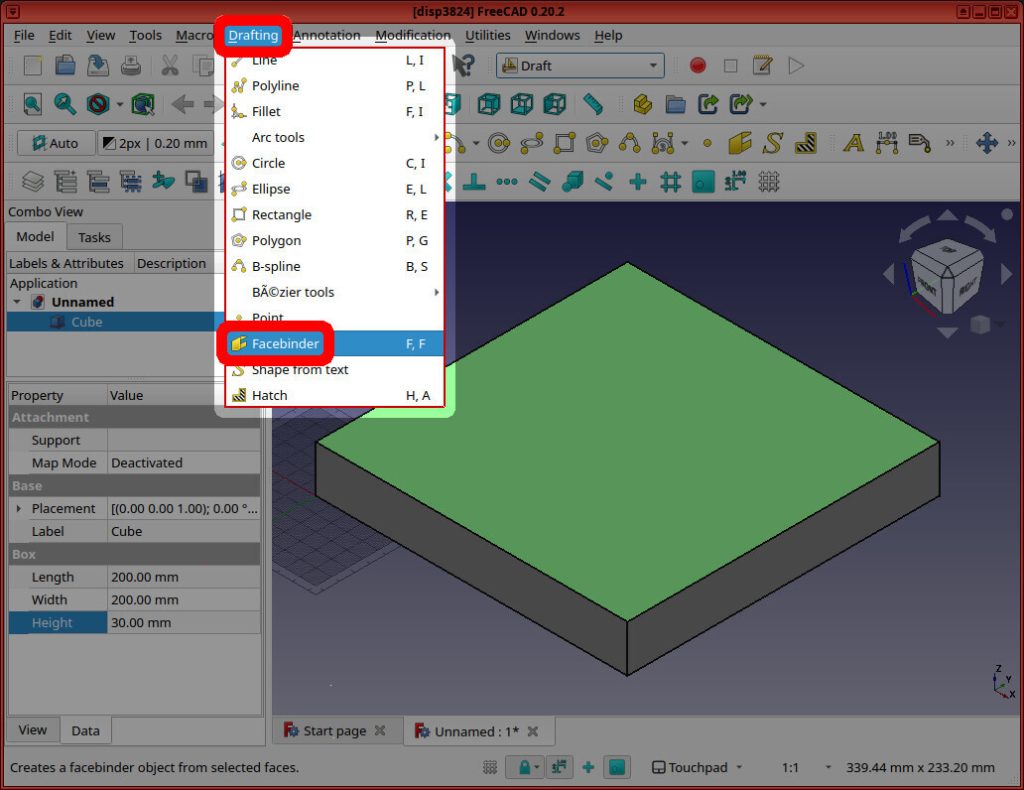The image size is (1024, 790).
Task: Open the Touchpad navigation style dropdown
Action: coord(697,767)
